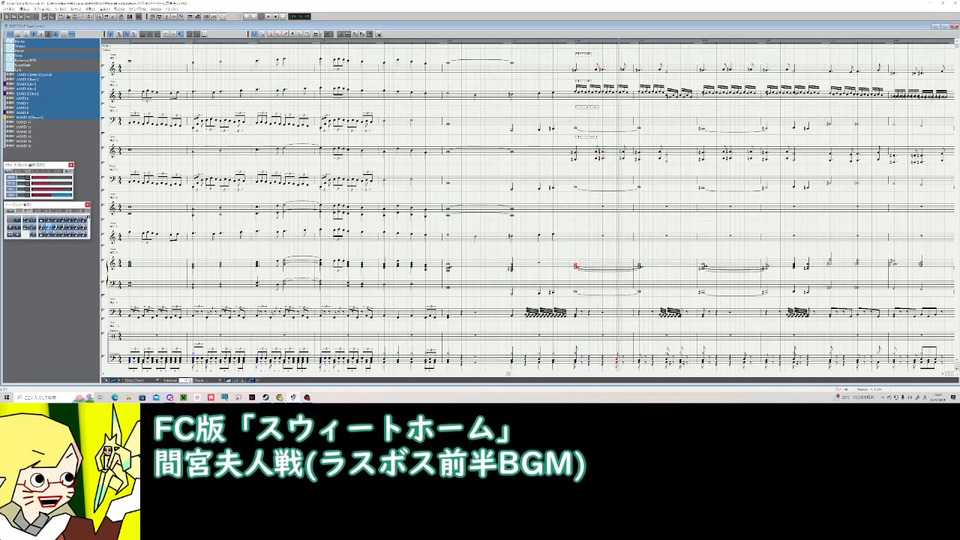The width and height of the screenshot is (960, 540).
Task: Adjust the bottom red-and-blue slider in the palette
Action: (x=52, y=195)
